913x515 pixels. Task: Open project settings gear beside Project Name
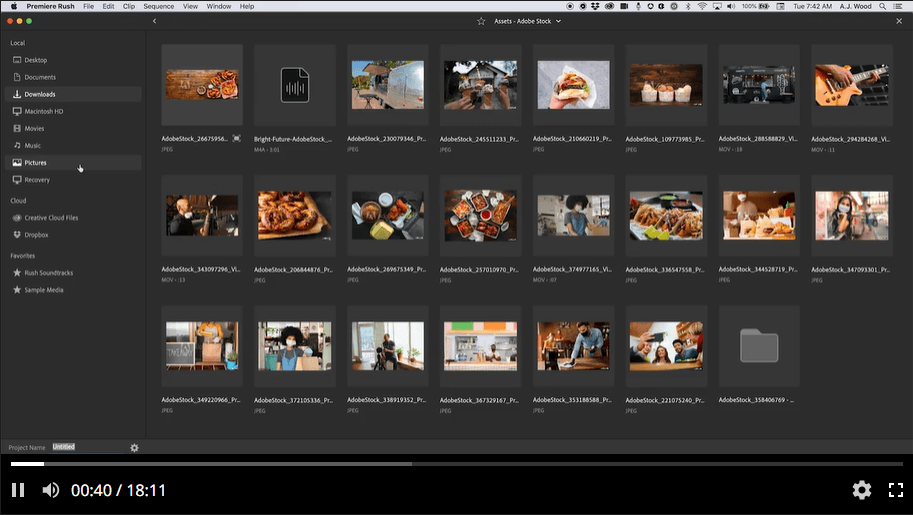click(x=135, y=448)
